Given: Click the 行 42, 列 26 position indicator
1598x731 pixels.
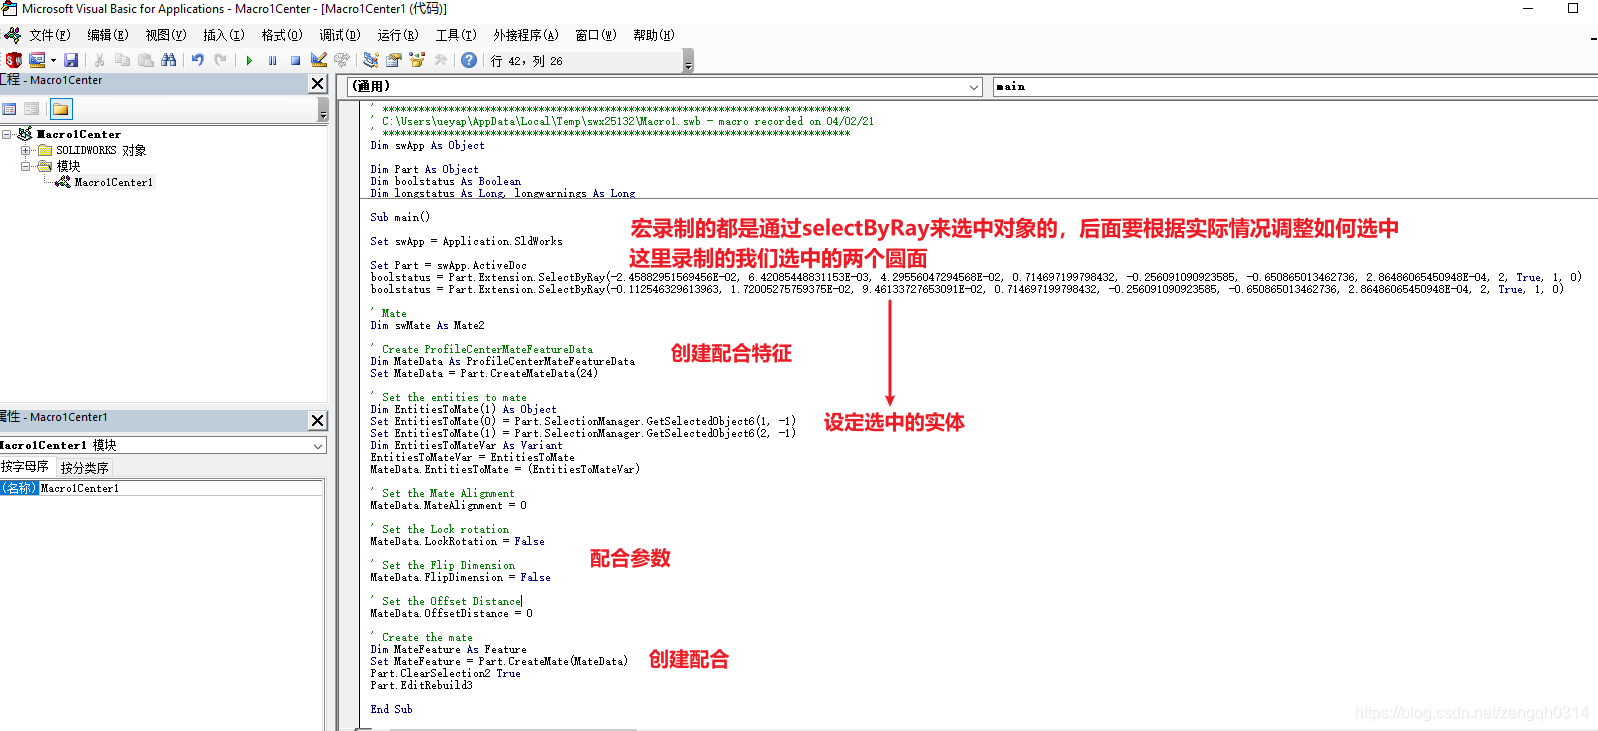Looking at the screenshot, I should pyautogui.click(x=527, y=61).
